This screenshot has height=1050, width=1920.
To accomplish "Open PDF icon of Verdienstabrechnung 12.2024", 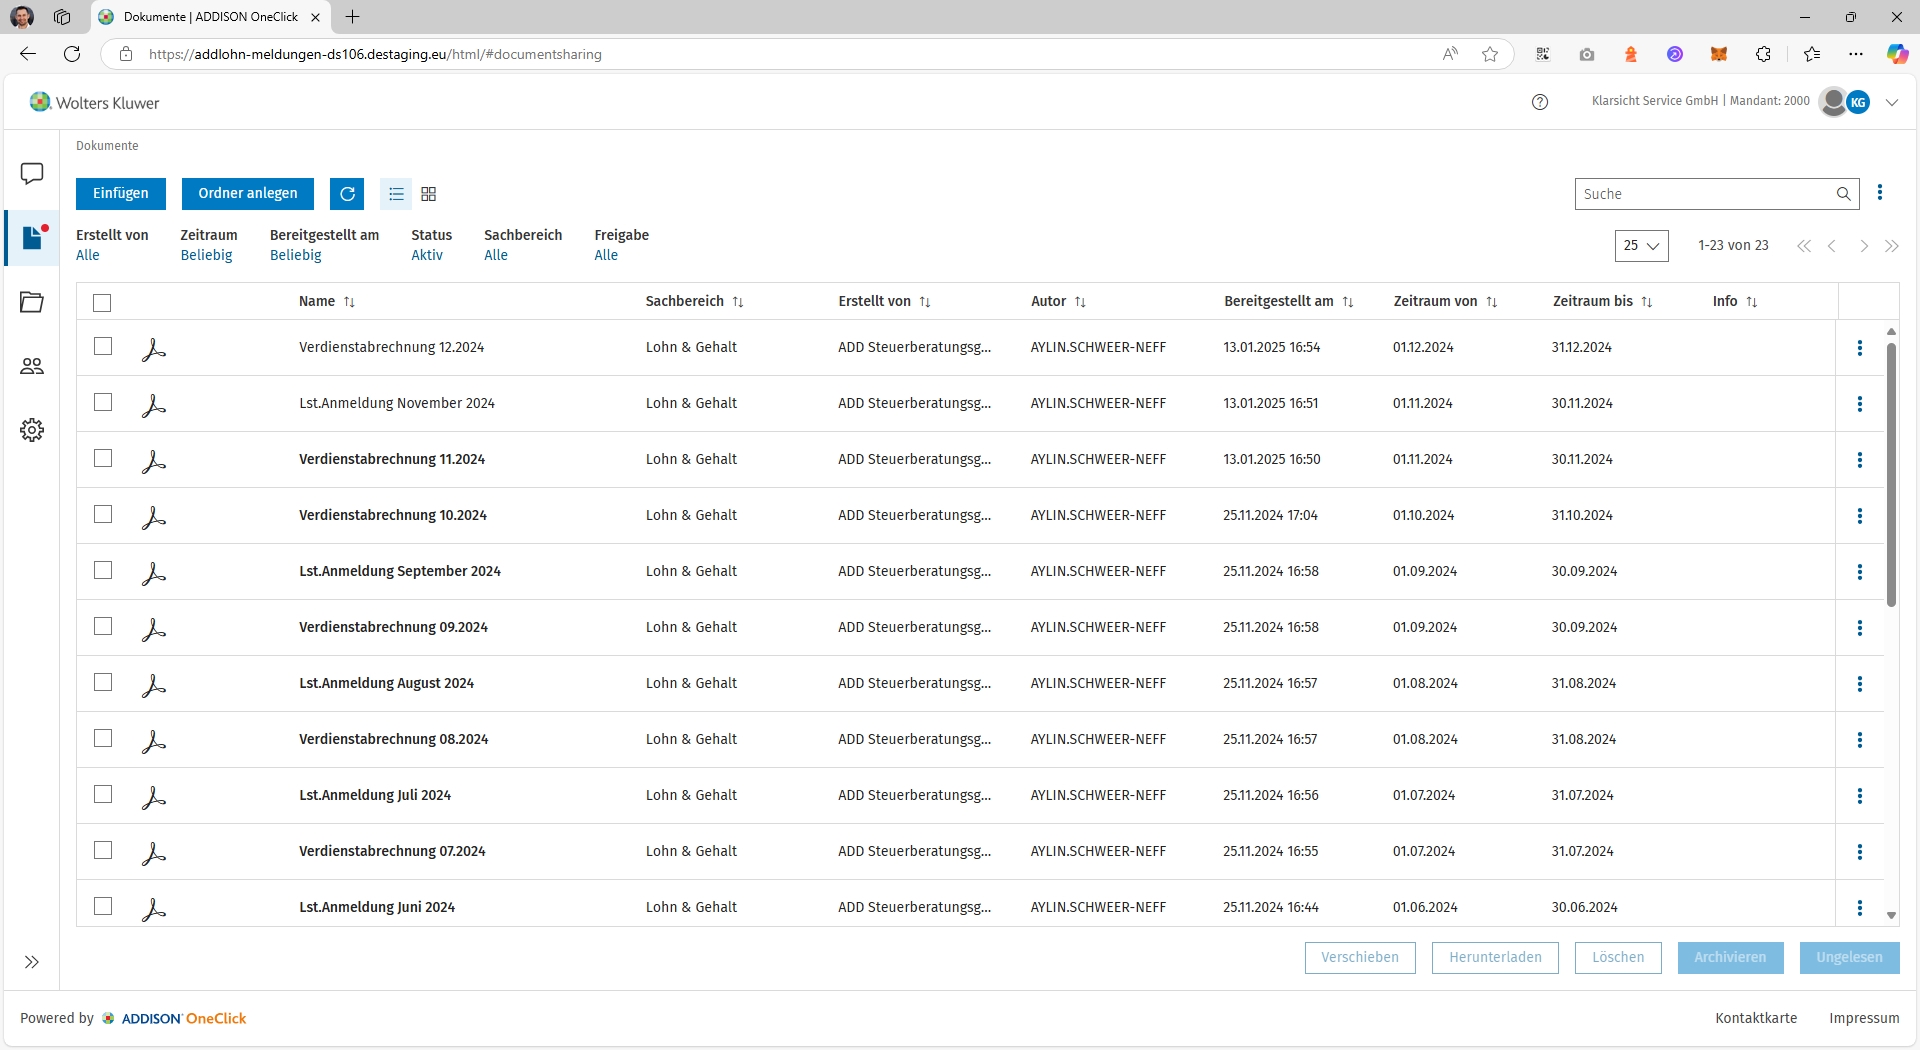I will 153,348.
